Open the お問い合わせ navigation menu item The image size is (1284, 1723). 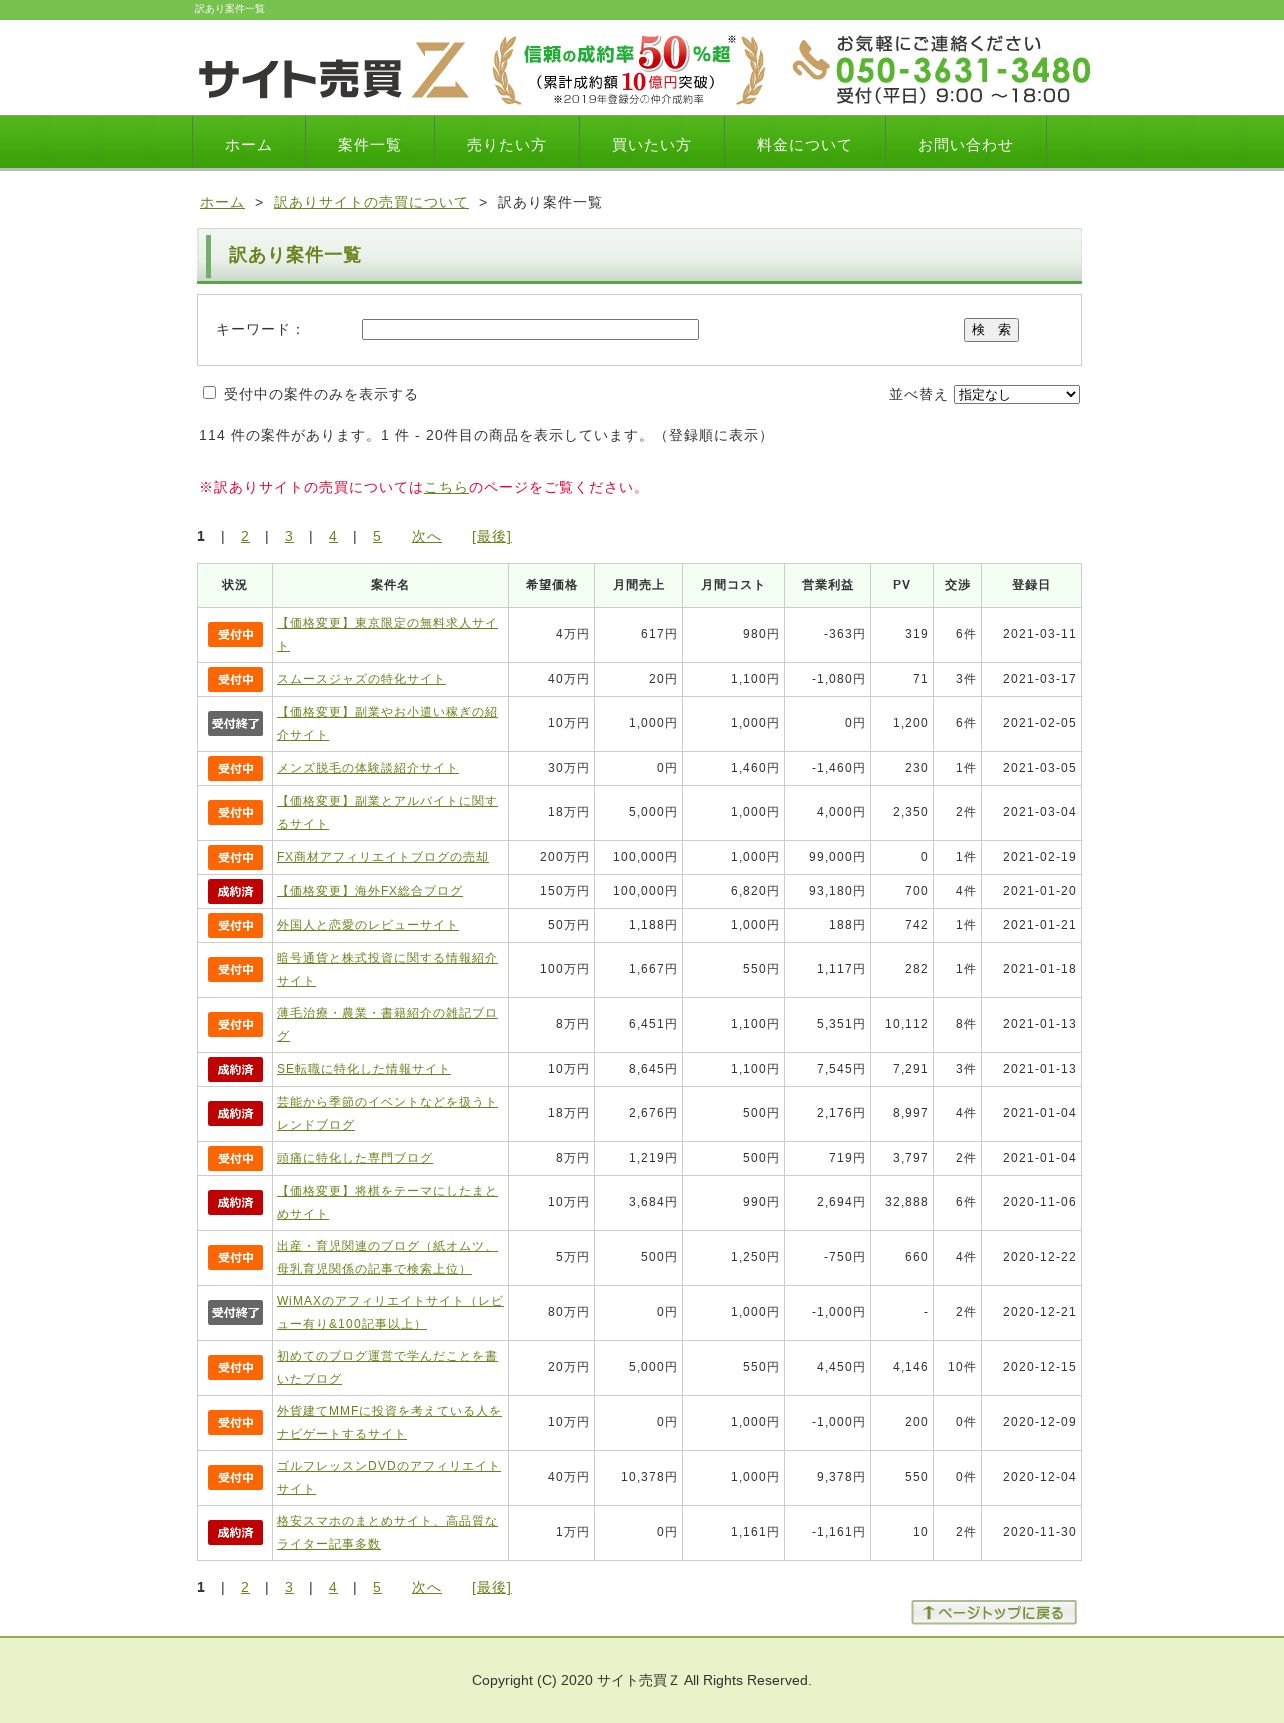point(966,144)
